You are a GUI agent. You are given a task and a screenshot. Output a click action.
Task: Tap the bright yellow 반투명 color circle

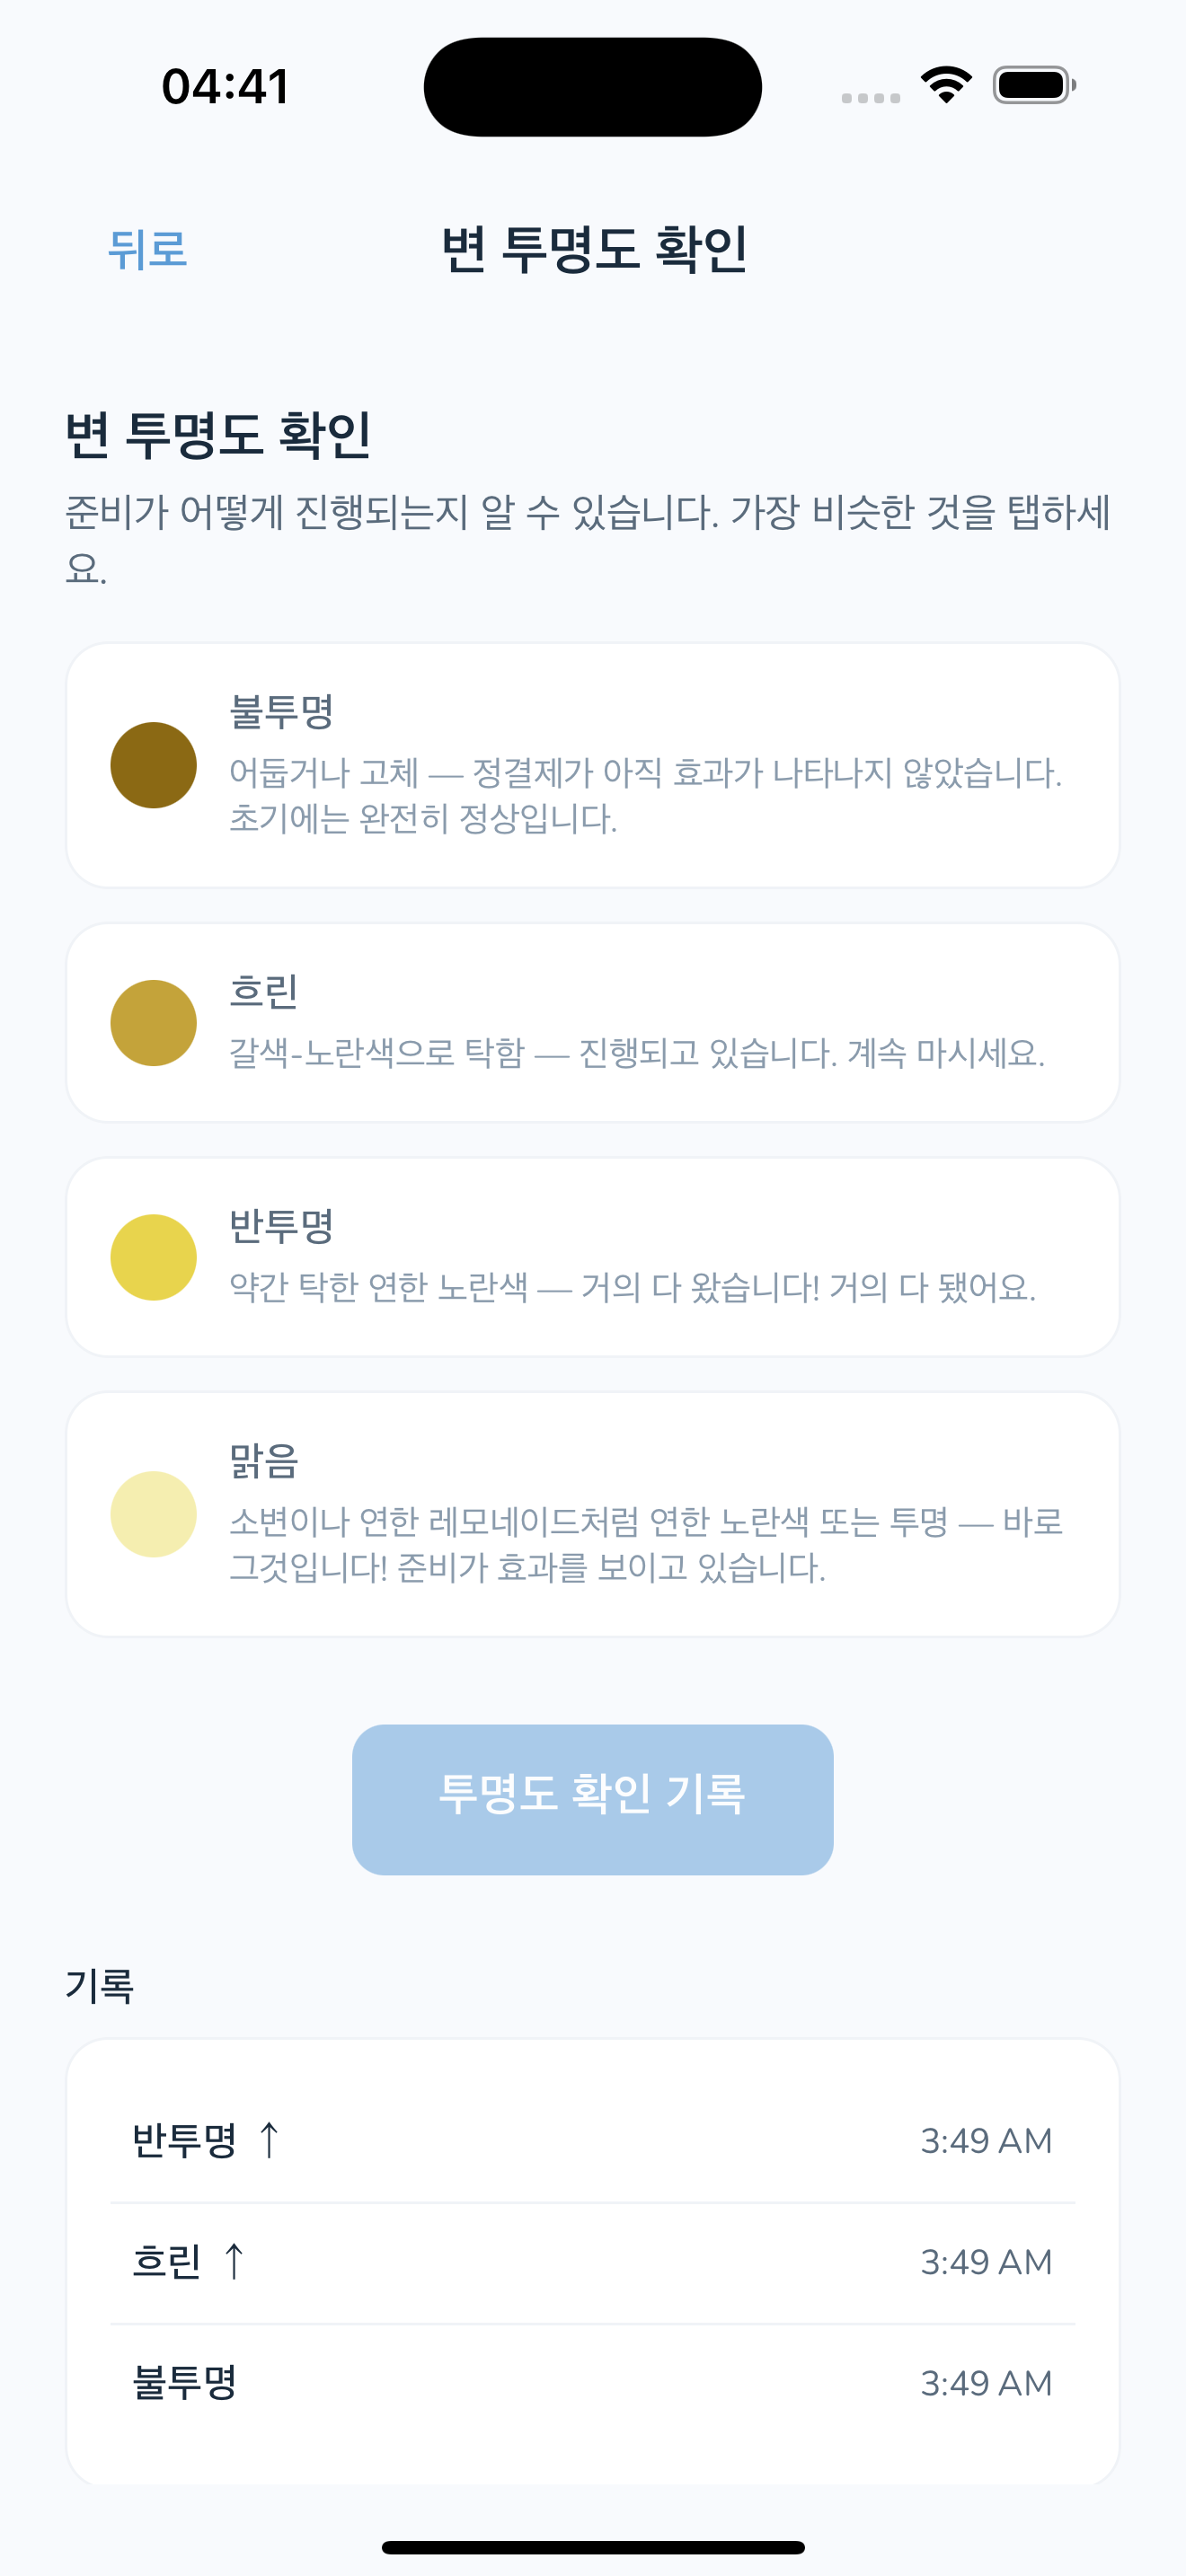tap(153, 1257)
